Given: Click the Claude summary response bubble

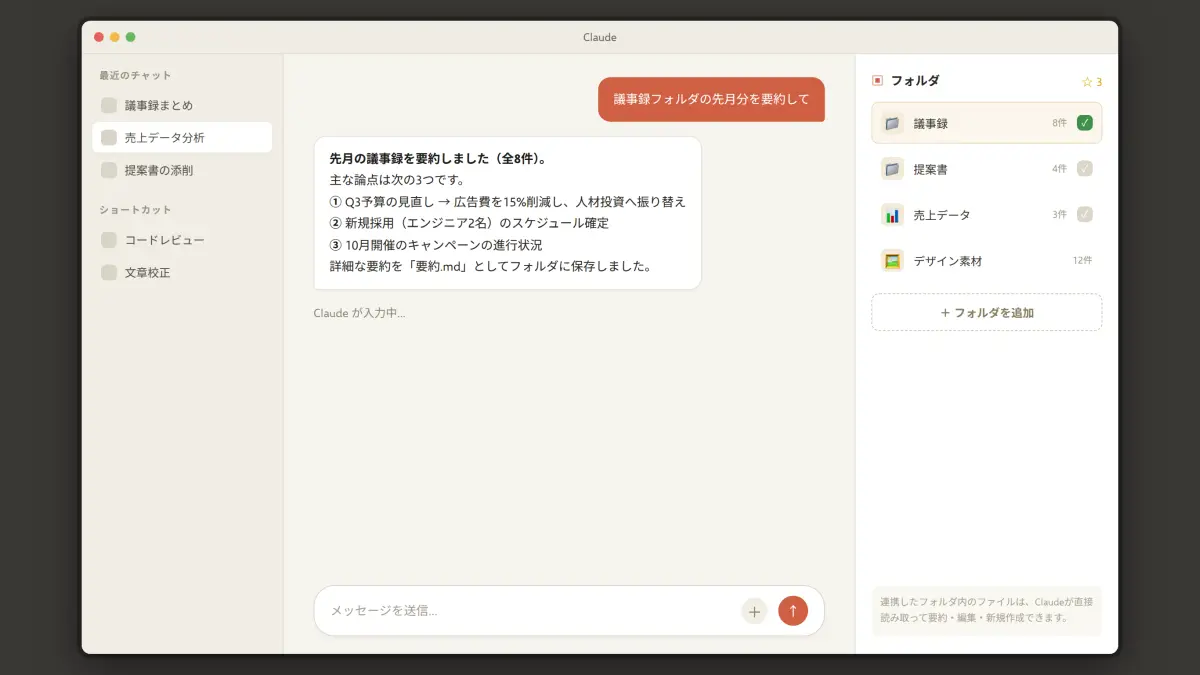Looking at the screenshot, I should click(x=508, y=213).
